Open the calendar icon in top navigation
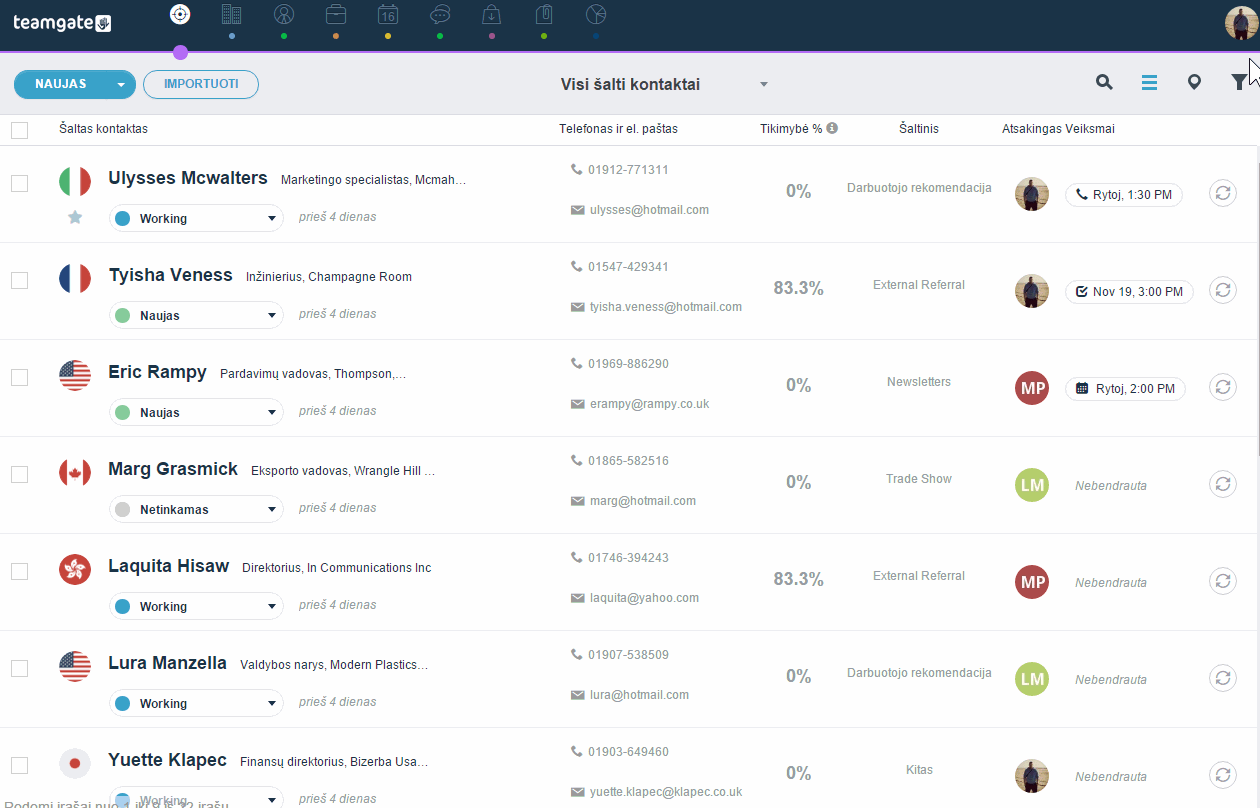Screen dimensions: 1260x808 [388, 14]
